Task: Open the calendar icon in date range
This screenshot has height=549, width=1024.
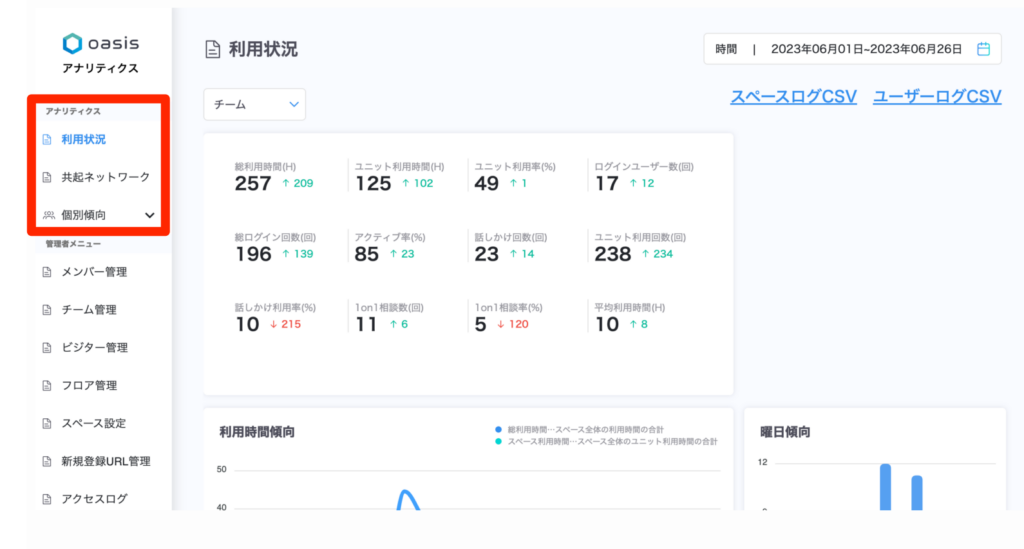Action: 983,48
